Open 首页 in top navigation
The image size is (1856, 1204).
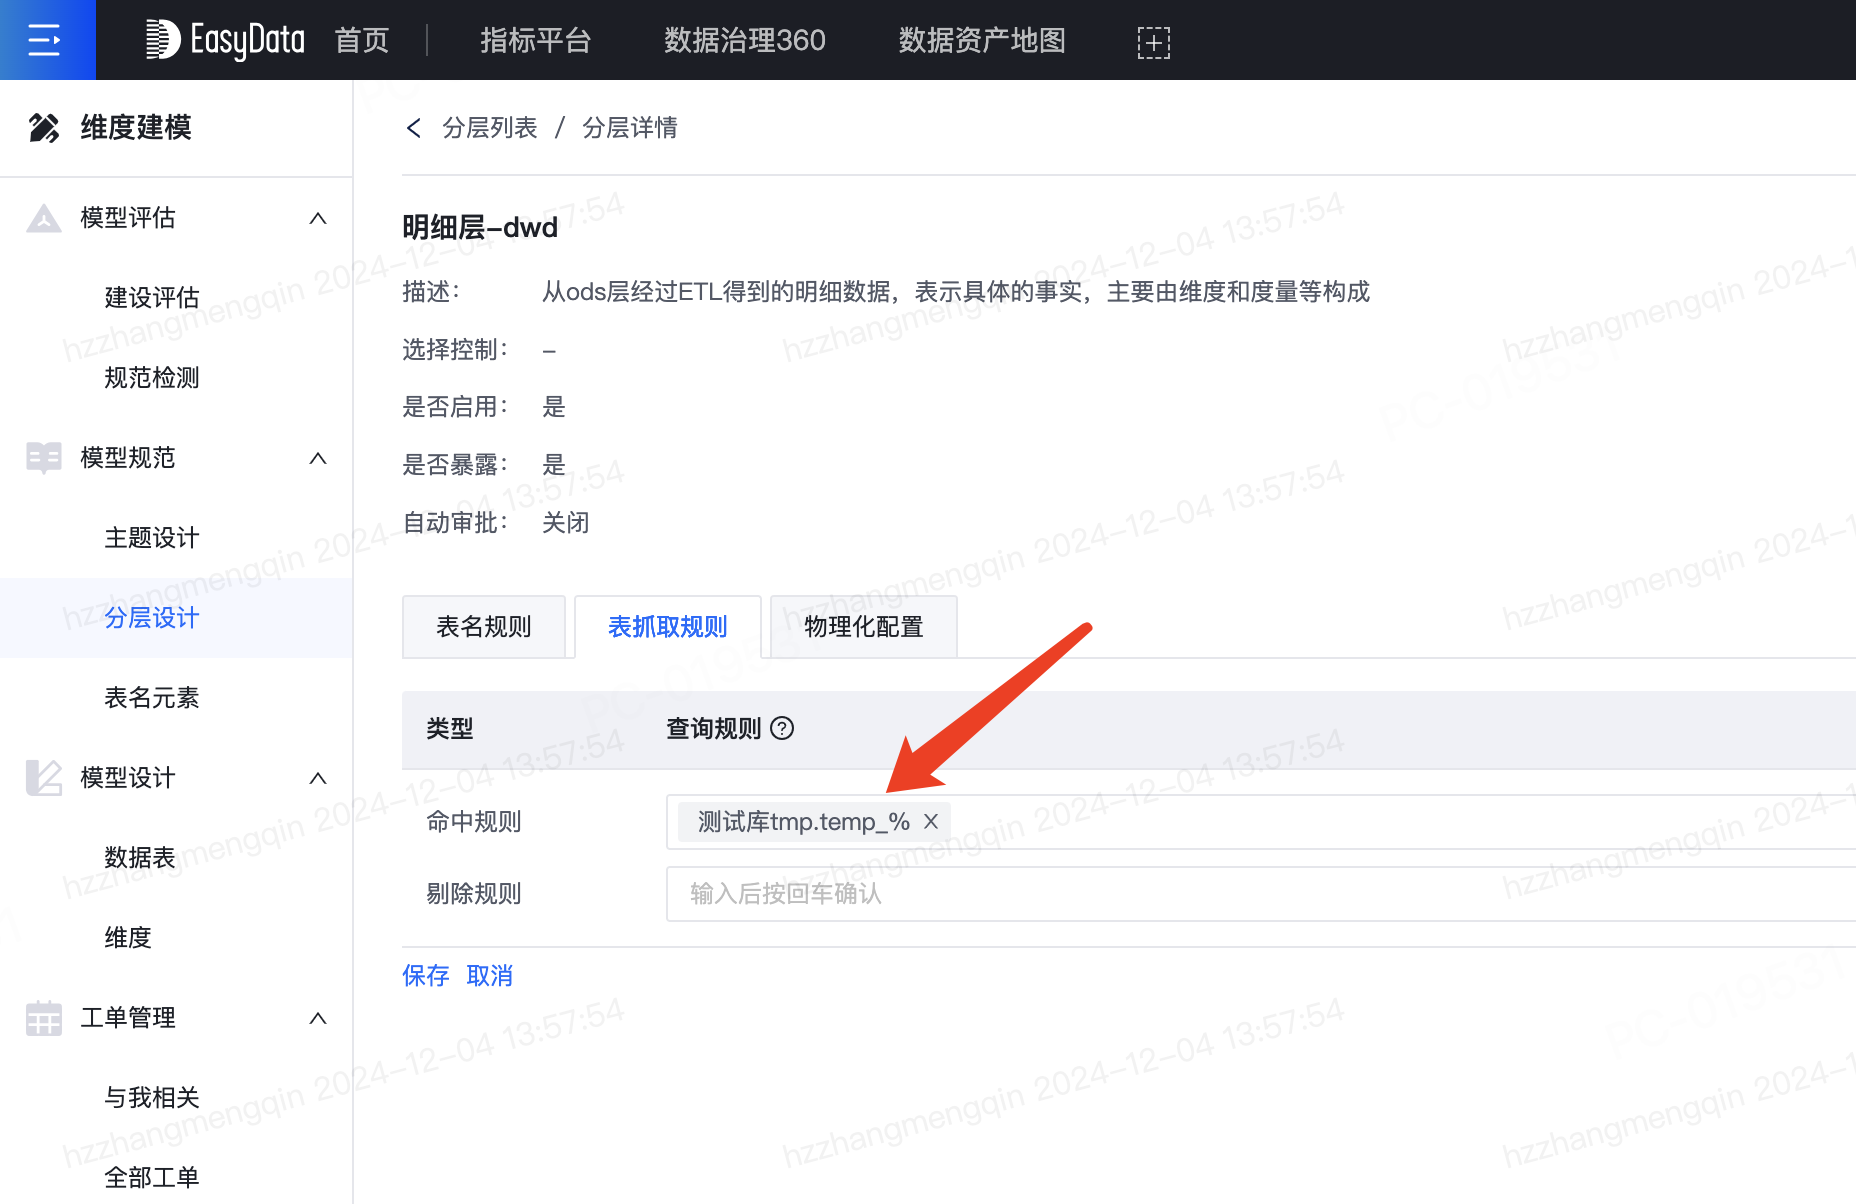(362, 40)
